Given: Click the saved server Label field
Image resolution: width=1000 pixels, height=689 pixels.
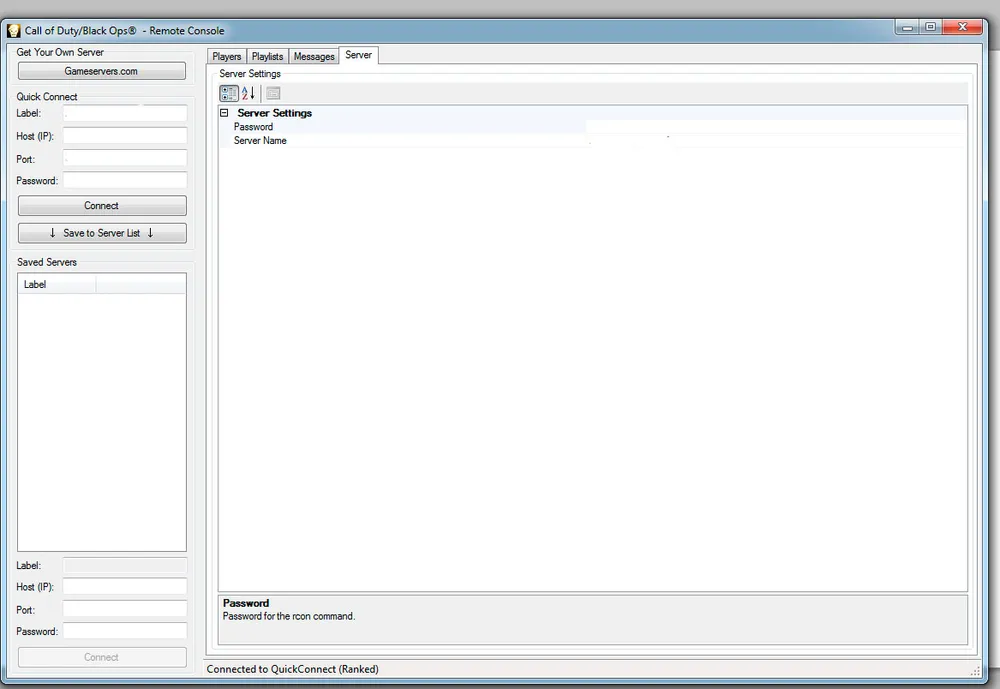Looking at the screenshot, I should click(x=125, y=565).
